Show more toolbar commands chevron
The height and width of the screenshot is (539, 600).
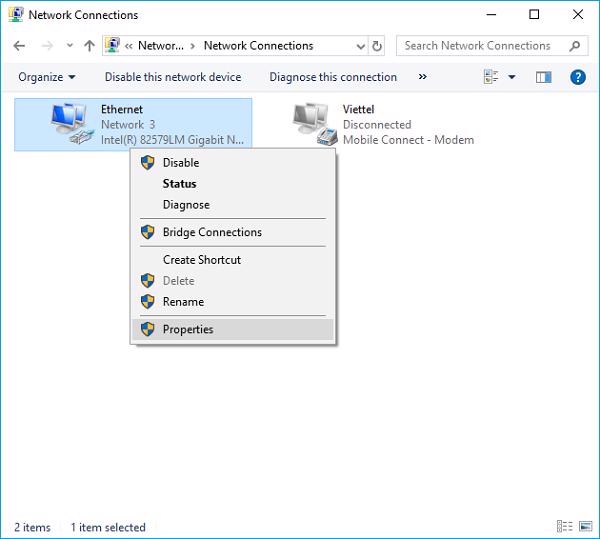pos(422,77)
